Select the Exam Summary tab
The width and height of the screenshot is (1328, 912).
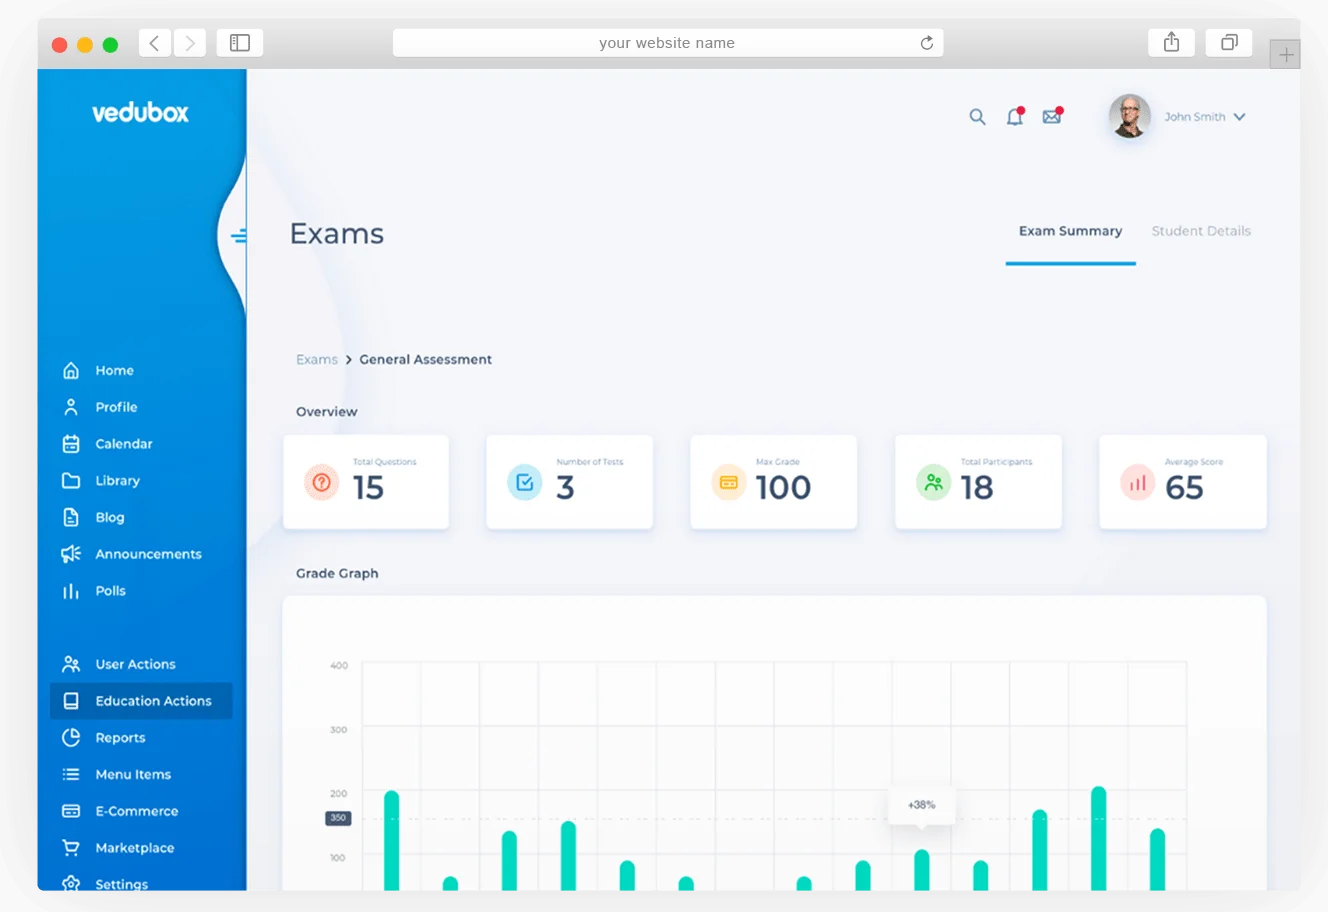pos(1070,231)
